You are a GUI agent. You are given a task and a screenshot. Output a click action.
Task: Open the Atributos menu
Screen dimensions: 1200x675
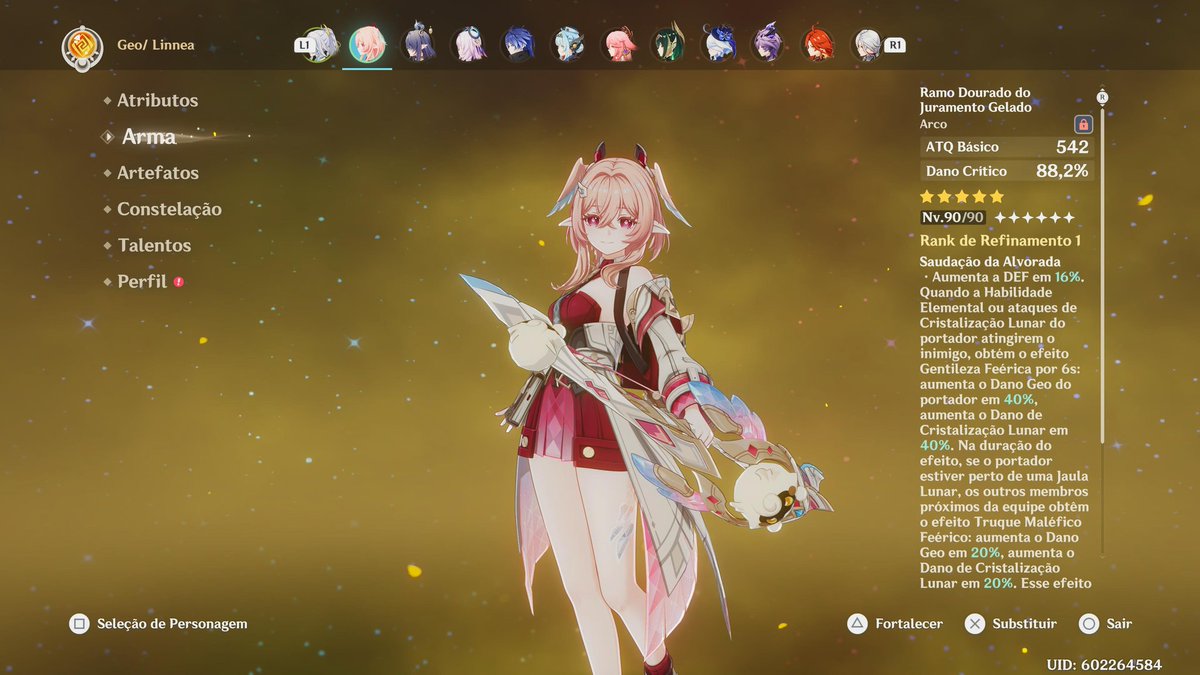157,100
